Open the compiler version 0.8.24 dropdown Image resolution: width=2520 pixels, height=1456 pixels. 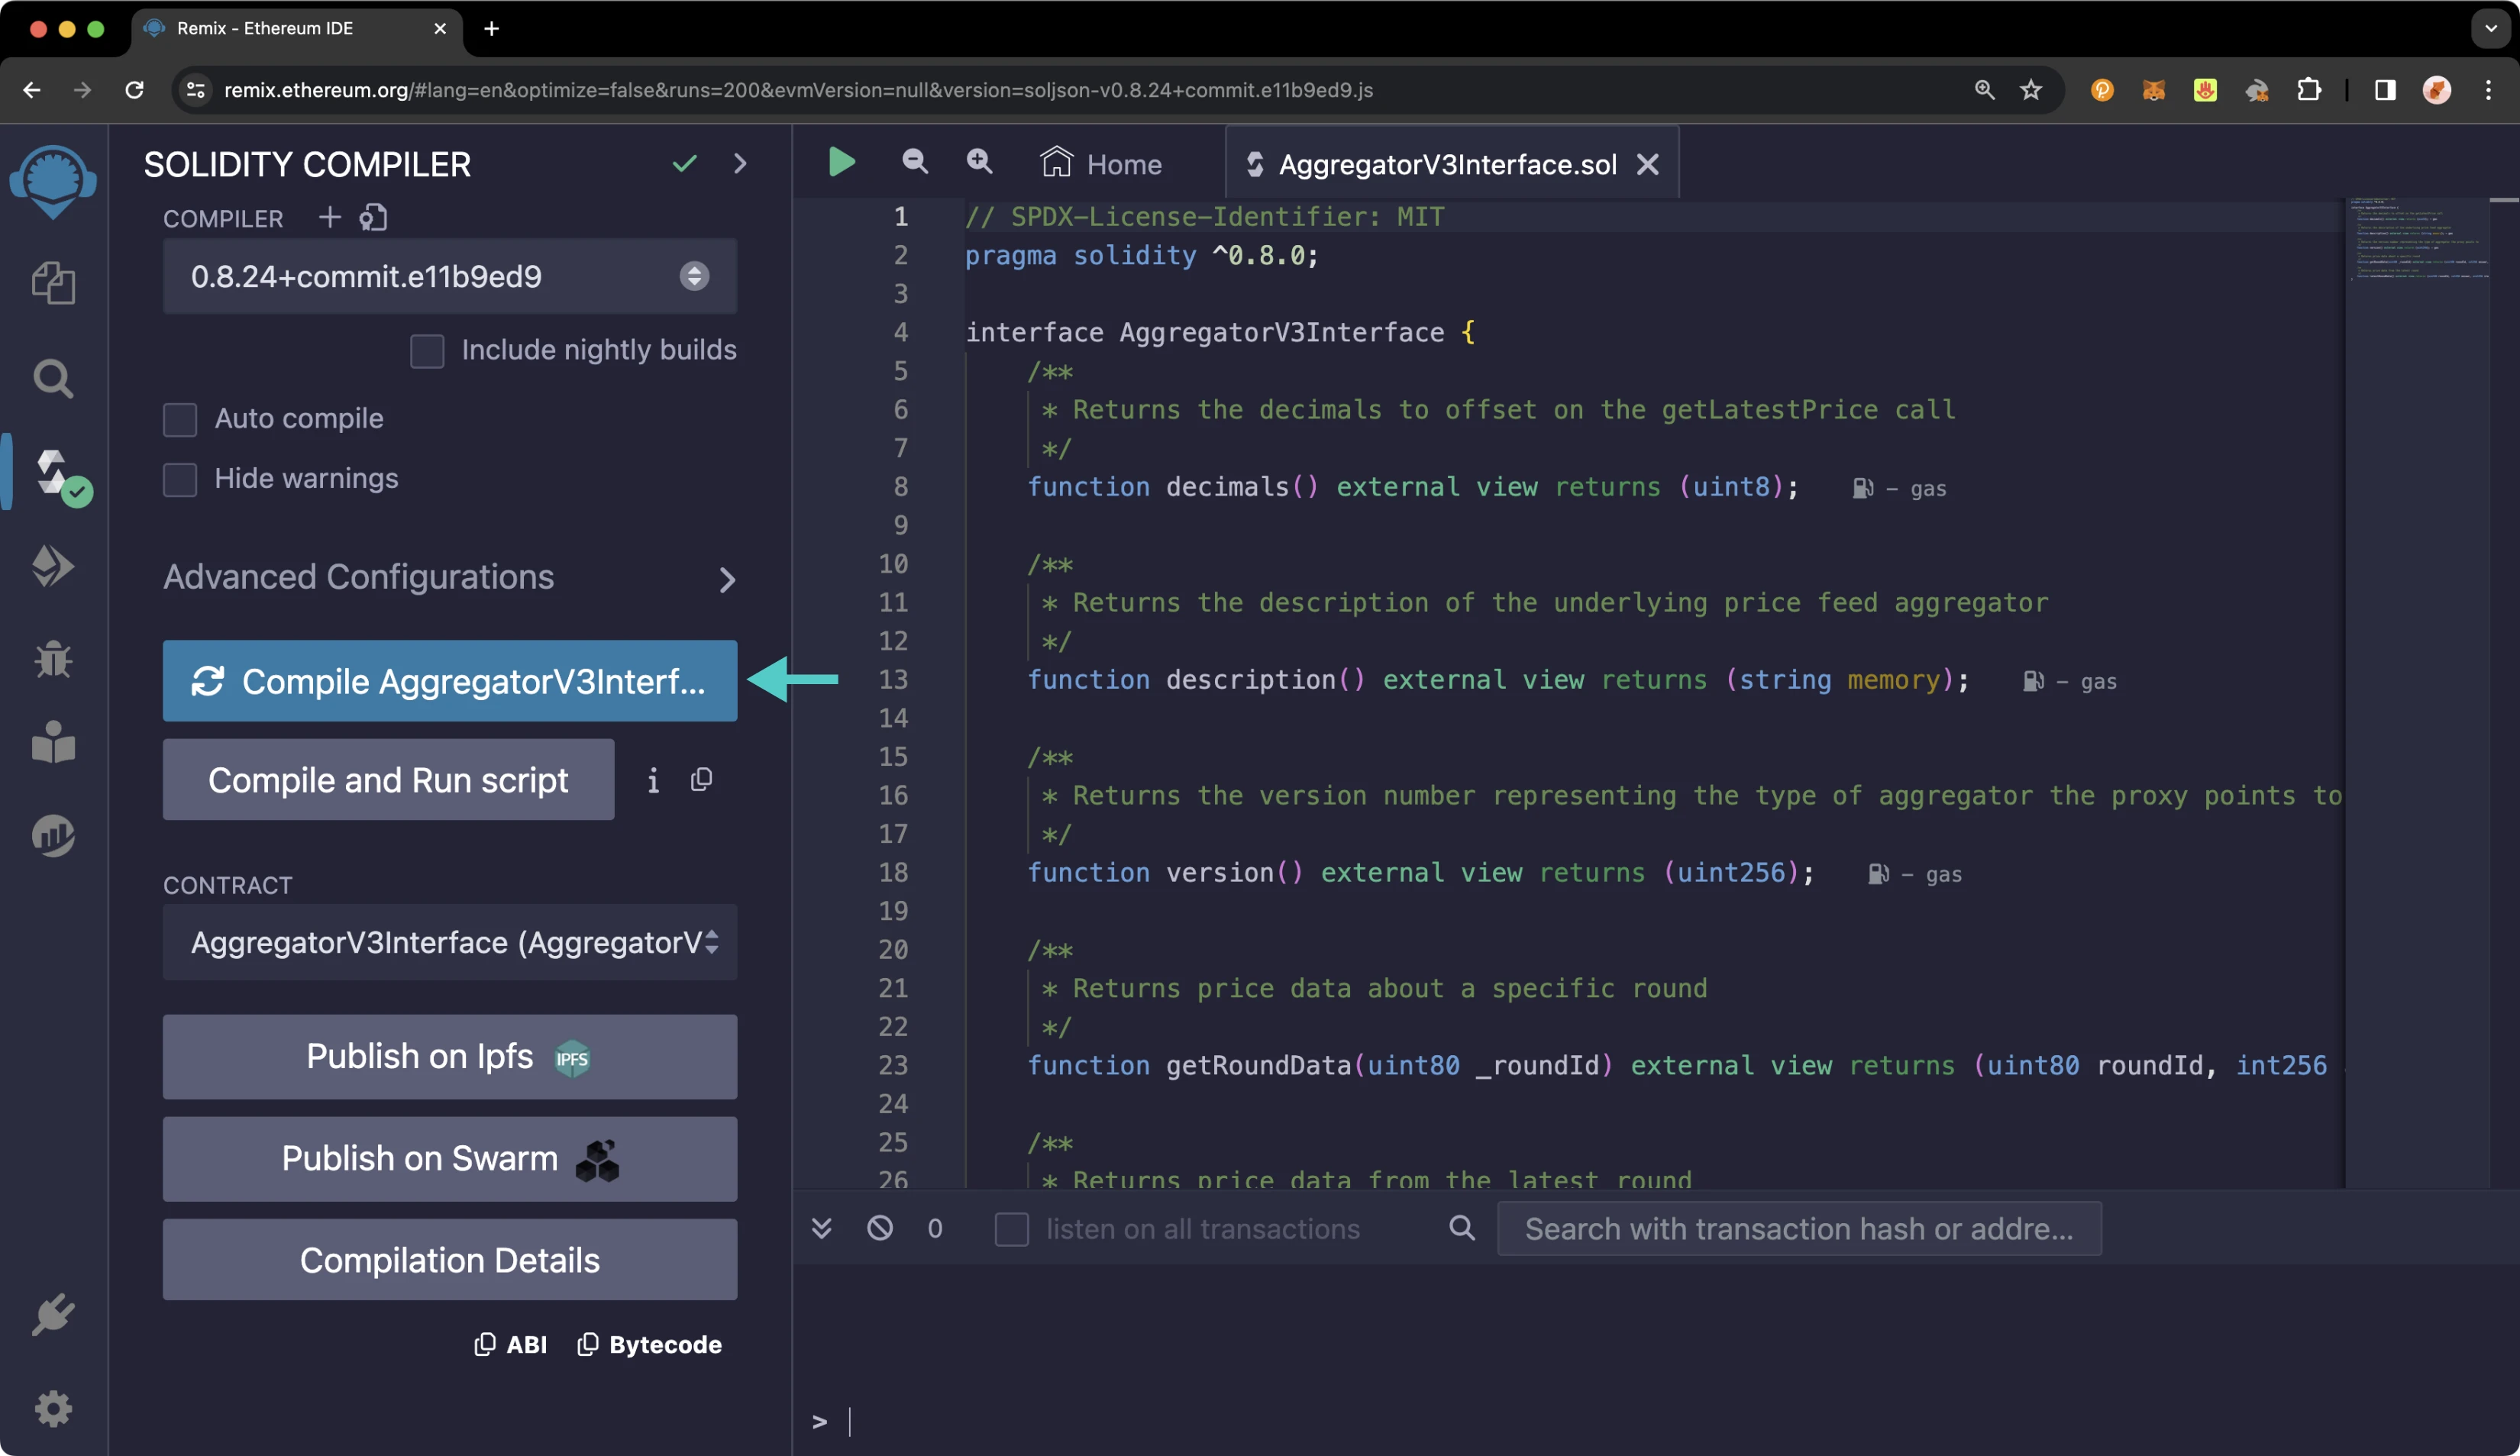pyautogui.click(x=450, y=276)
